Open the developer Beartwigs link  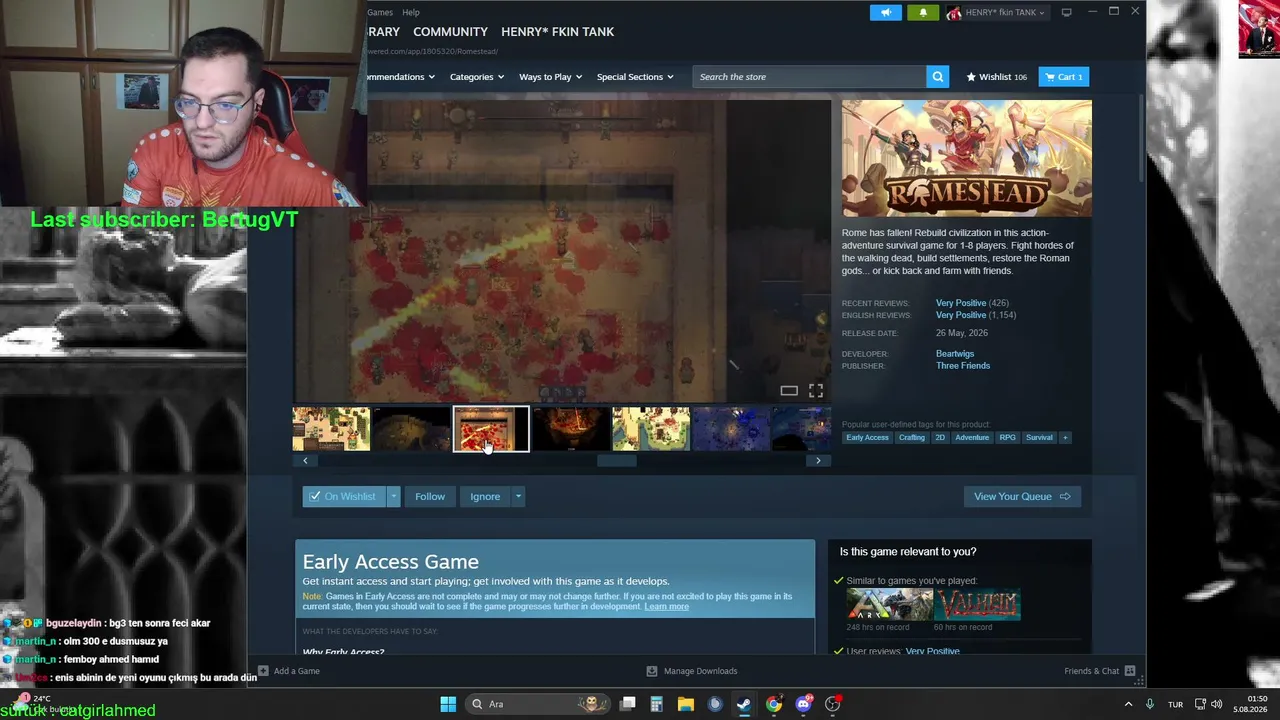coord(955,354)
